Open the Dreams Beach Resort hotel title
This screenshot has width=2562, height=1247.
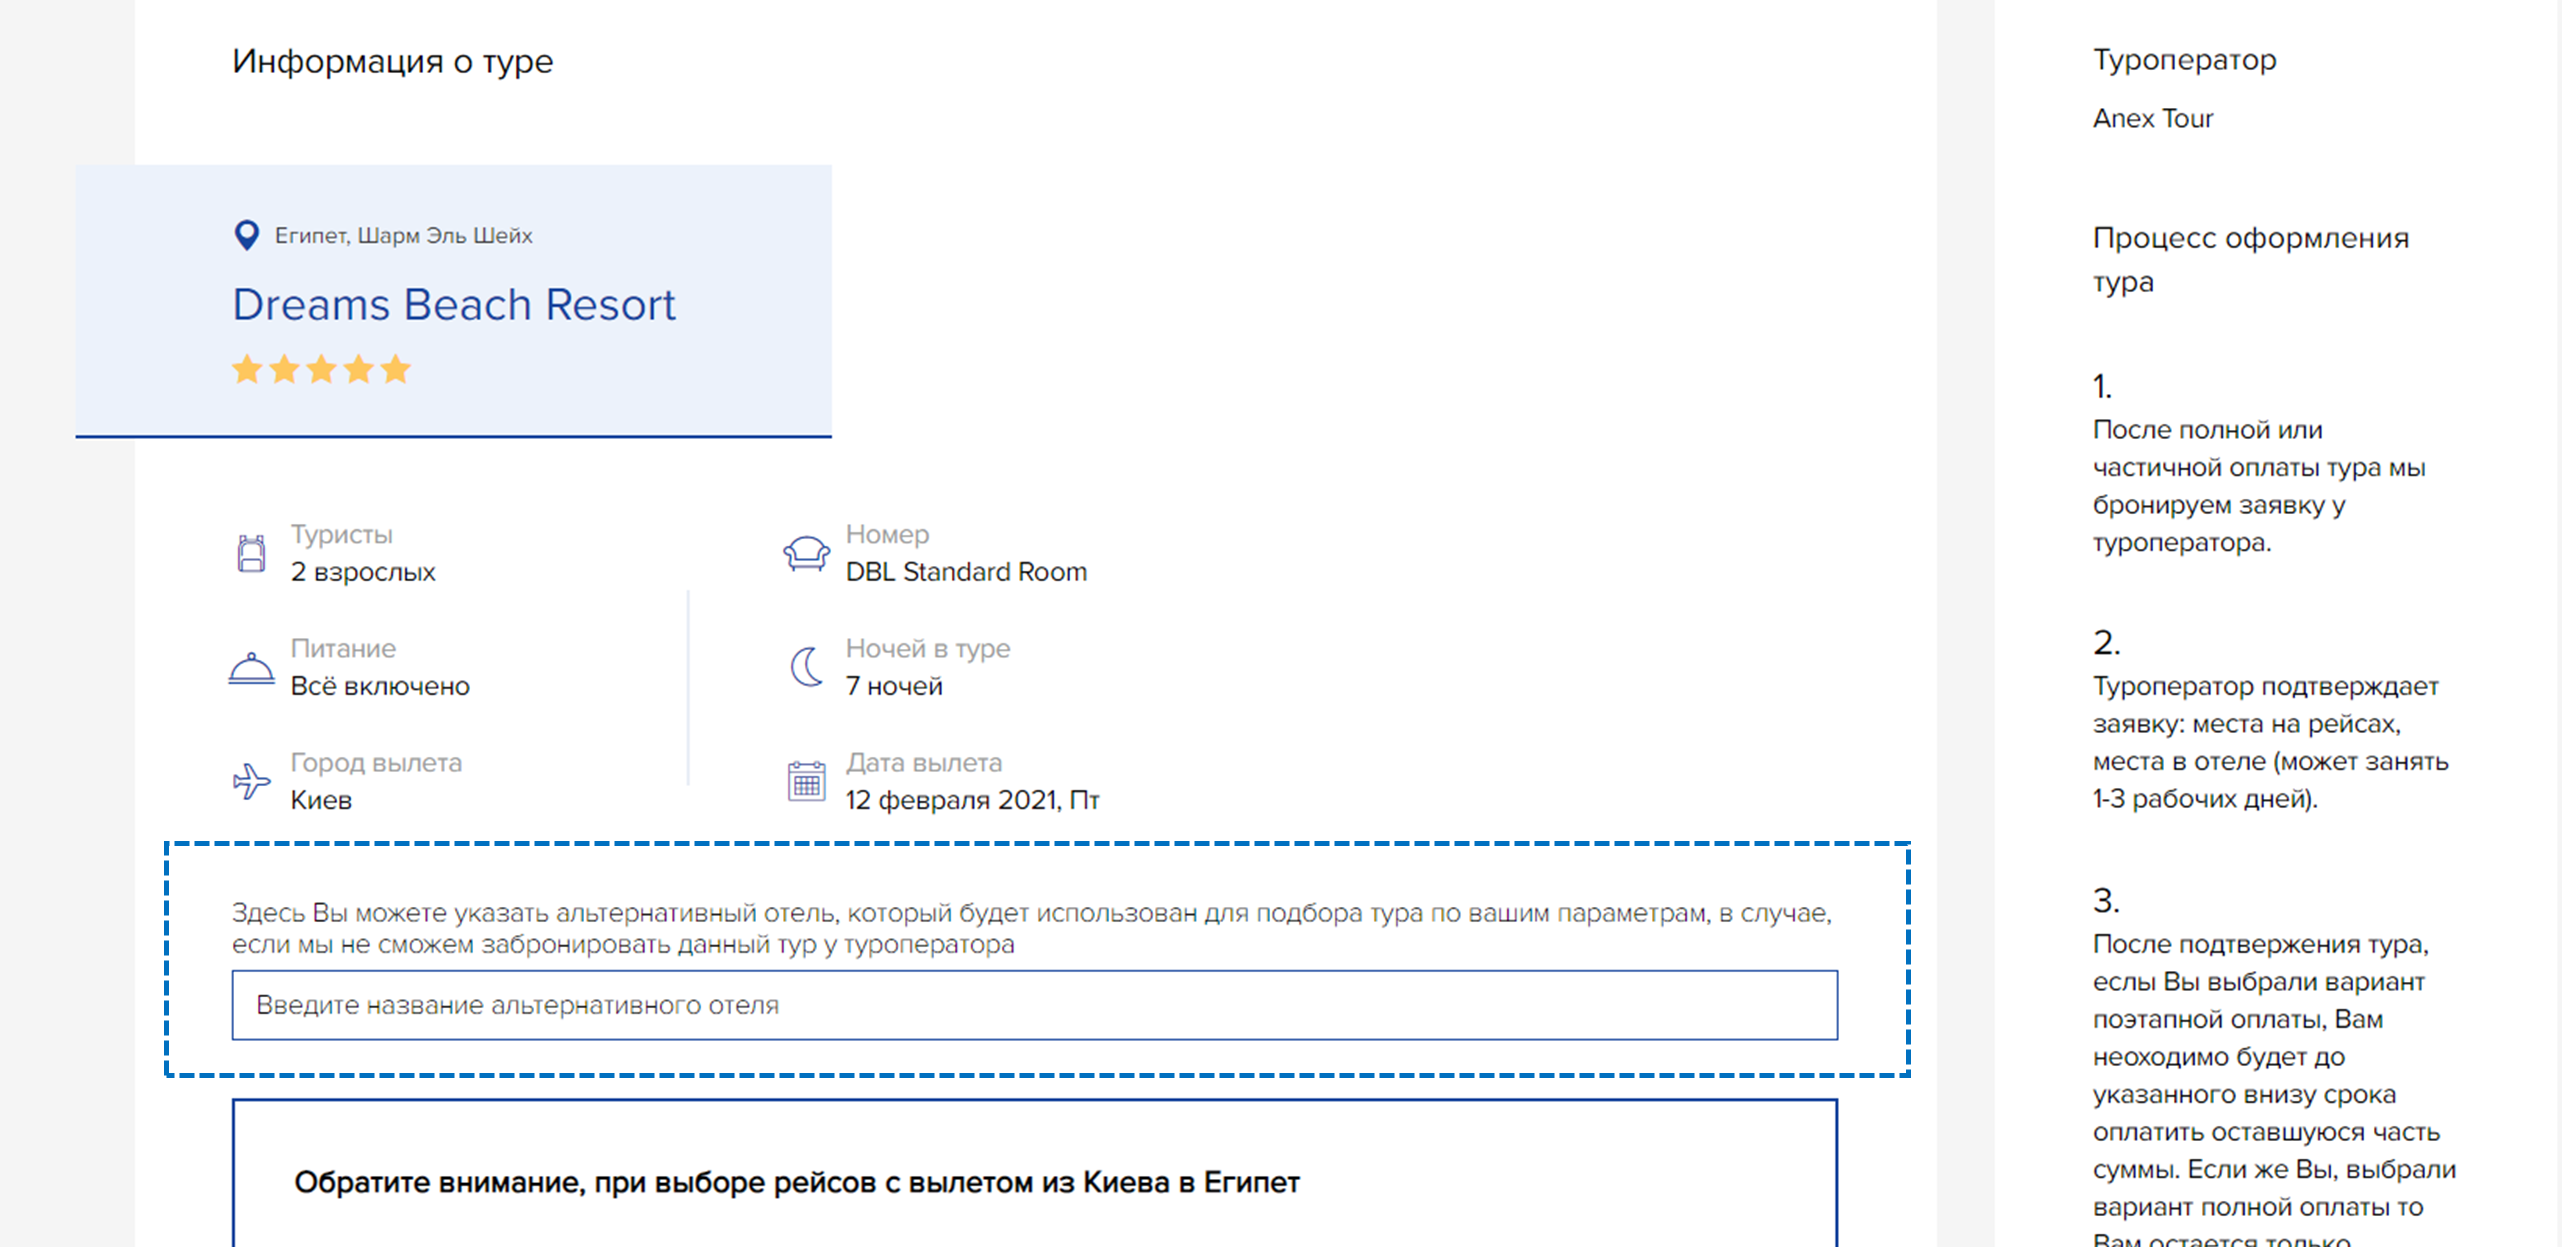point(454,304)
